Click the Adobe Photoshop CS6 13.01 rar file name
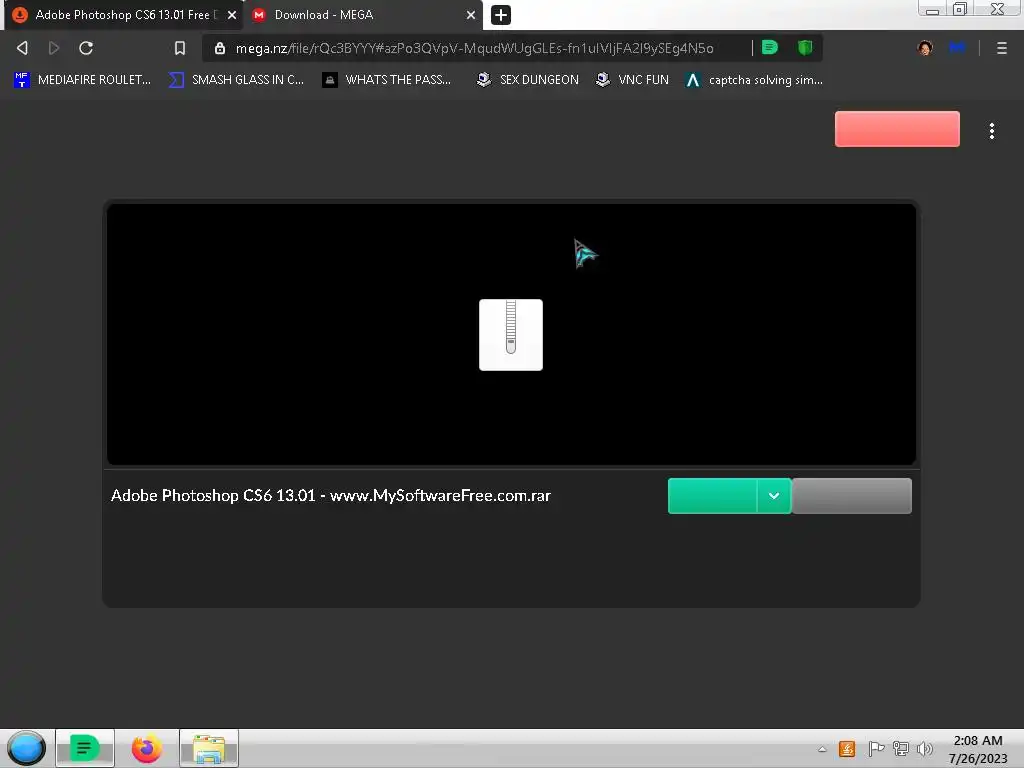The height and width of the screenshot is (768, 1024). click(330, 496)
